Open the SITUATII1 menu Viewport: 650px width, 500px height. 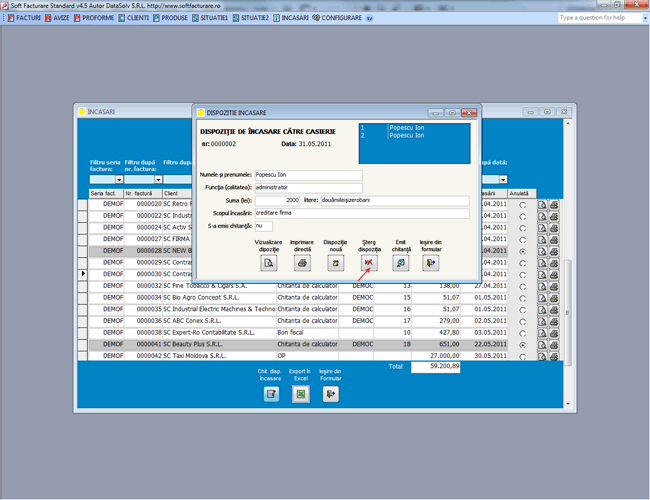point(210,18)
